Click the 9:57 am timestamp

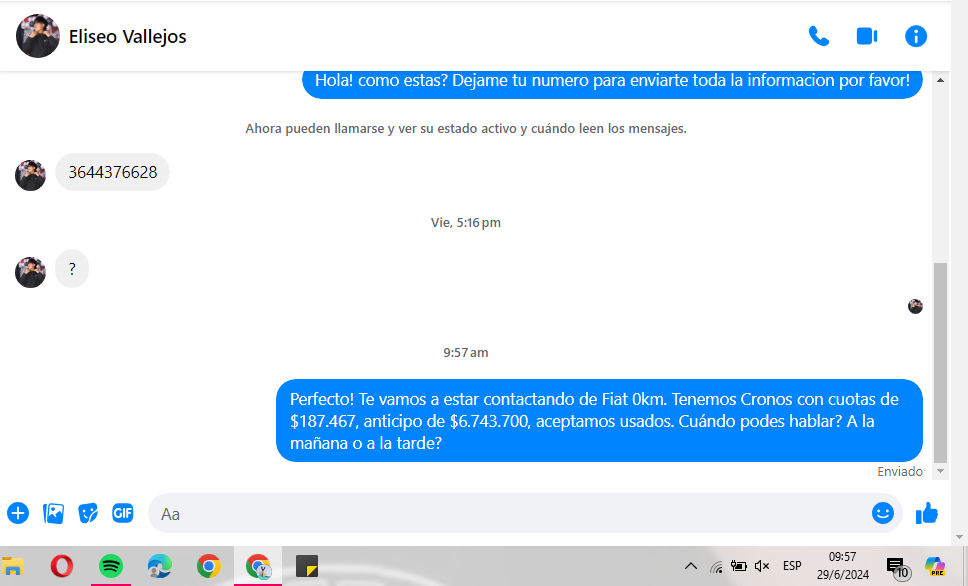click(465, 353)
